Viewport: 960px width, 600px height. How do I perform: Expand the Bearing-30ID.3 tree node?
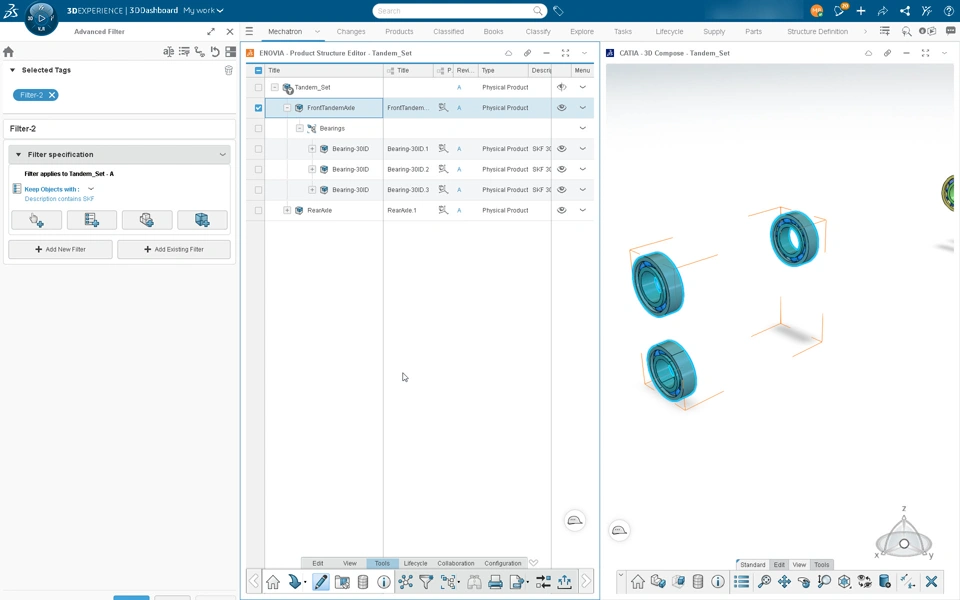[x=312, y=190]
